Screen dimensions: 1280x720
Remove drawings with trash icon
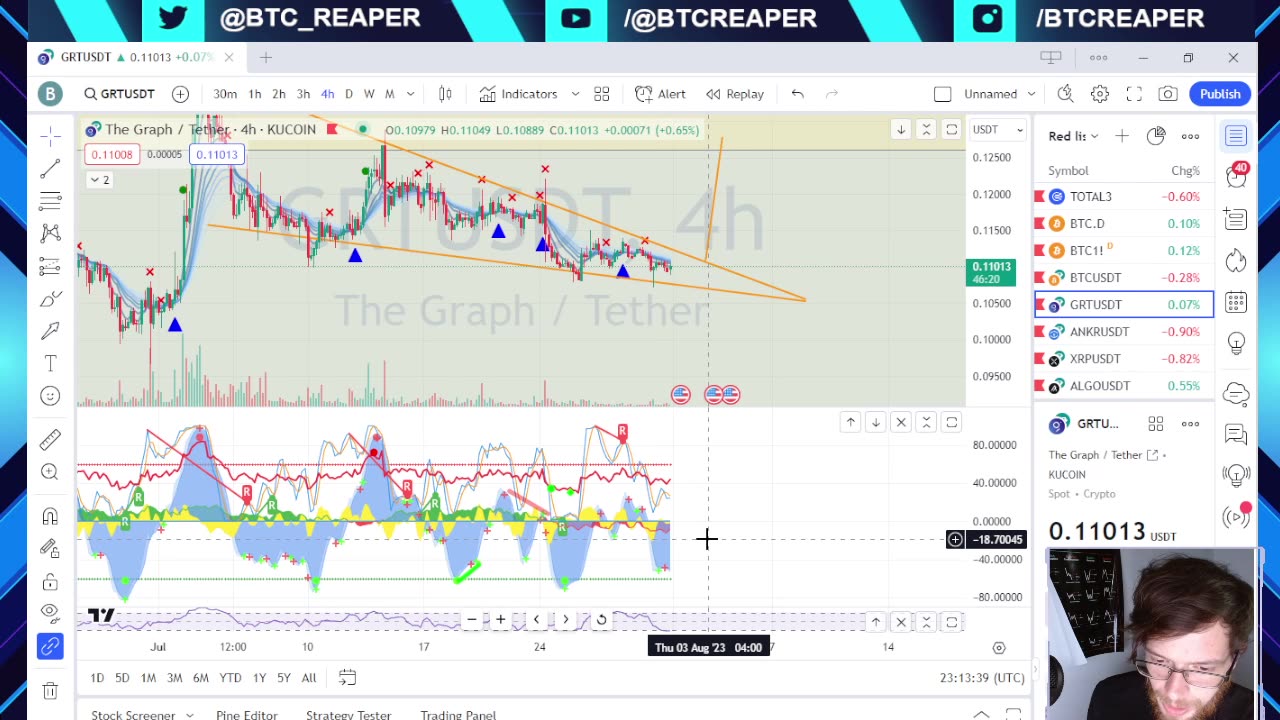click(x=50, y=690)
